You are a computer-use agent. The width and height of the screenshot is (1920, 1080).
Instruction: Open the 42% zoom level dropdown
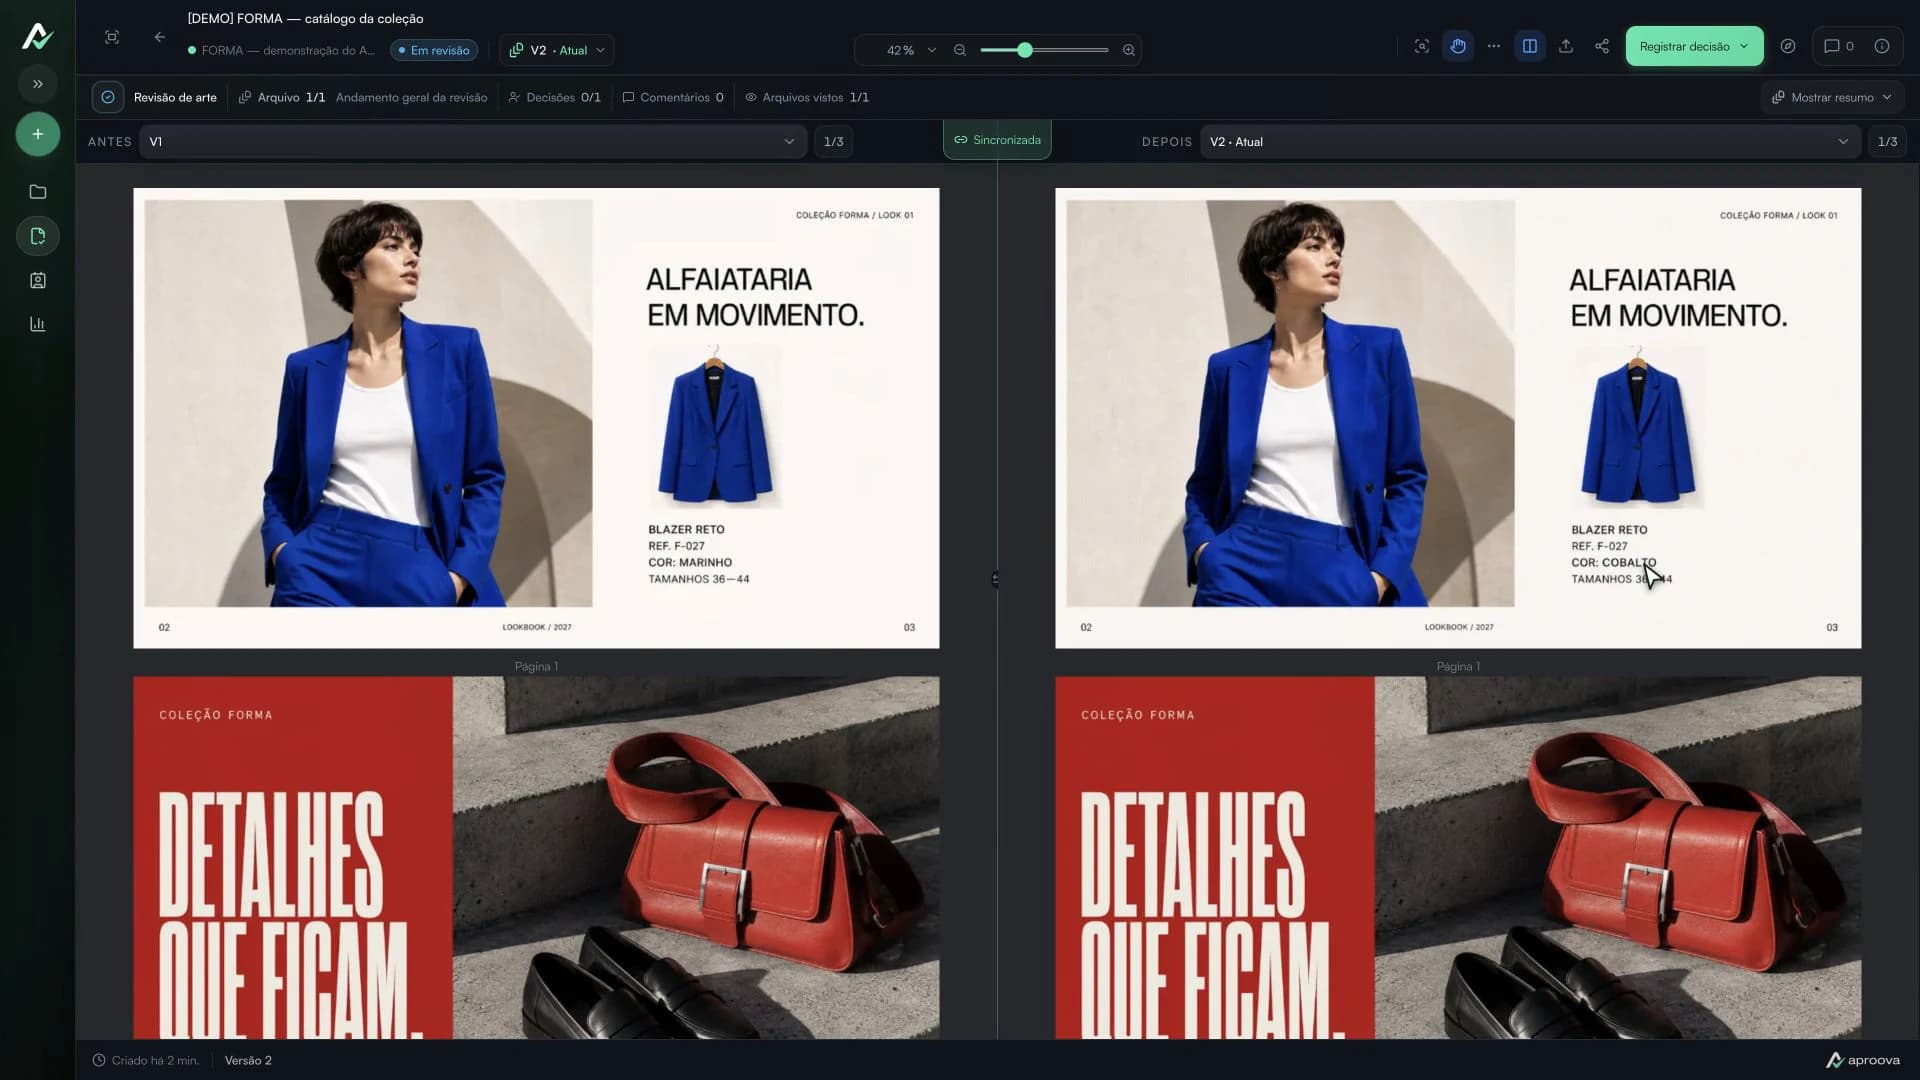[910, 50]
